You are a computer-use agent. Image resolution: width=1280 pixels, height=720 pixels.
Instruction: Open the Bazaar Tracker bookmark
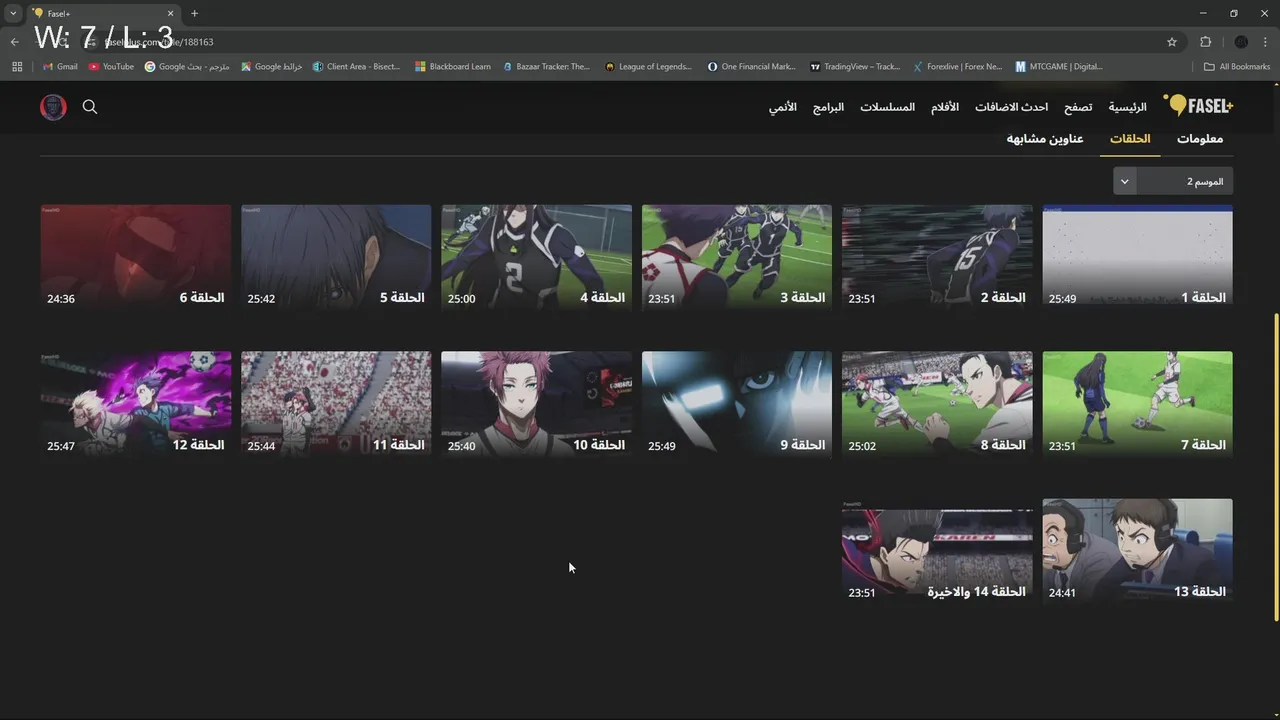point(546,67)
